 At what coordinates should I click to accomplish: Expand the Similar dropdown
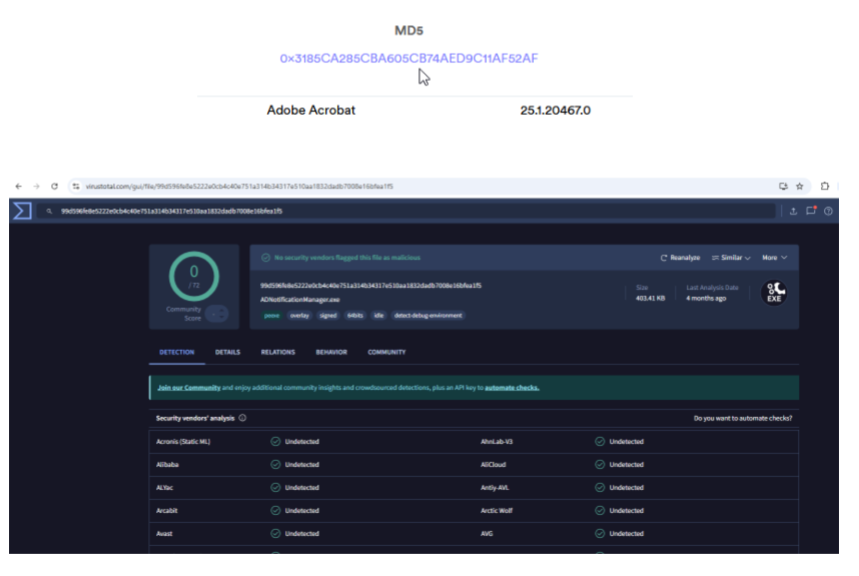pyautogui.click(x=731, y=258)
